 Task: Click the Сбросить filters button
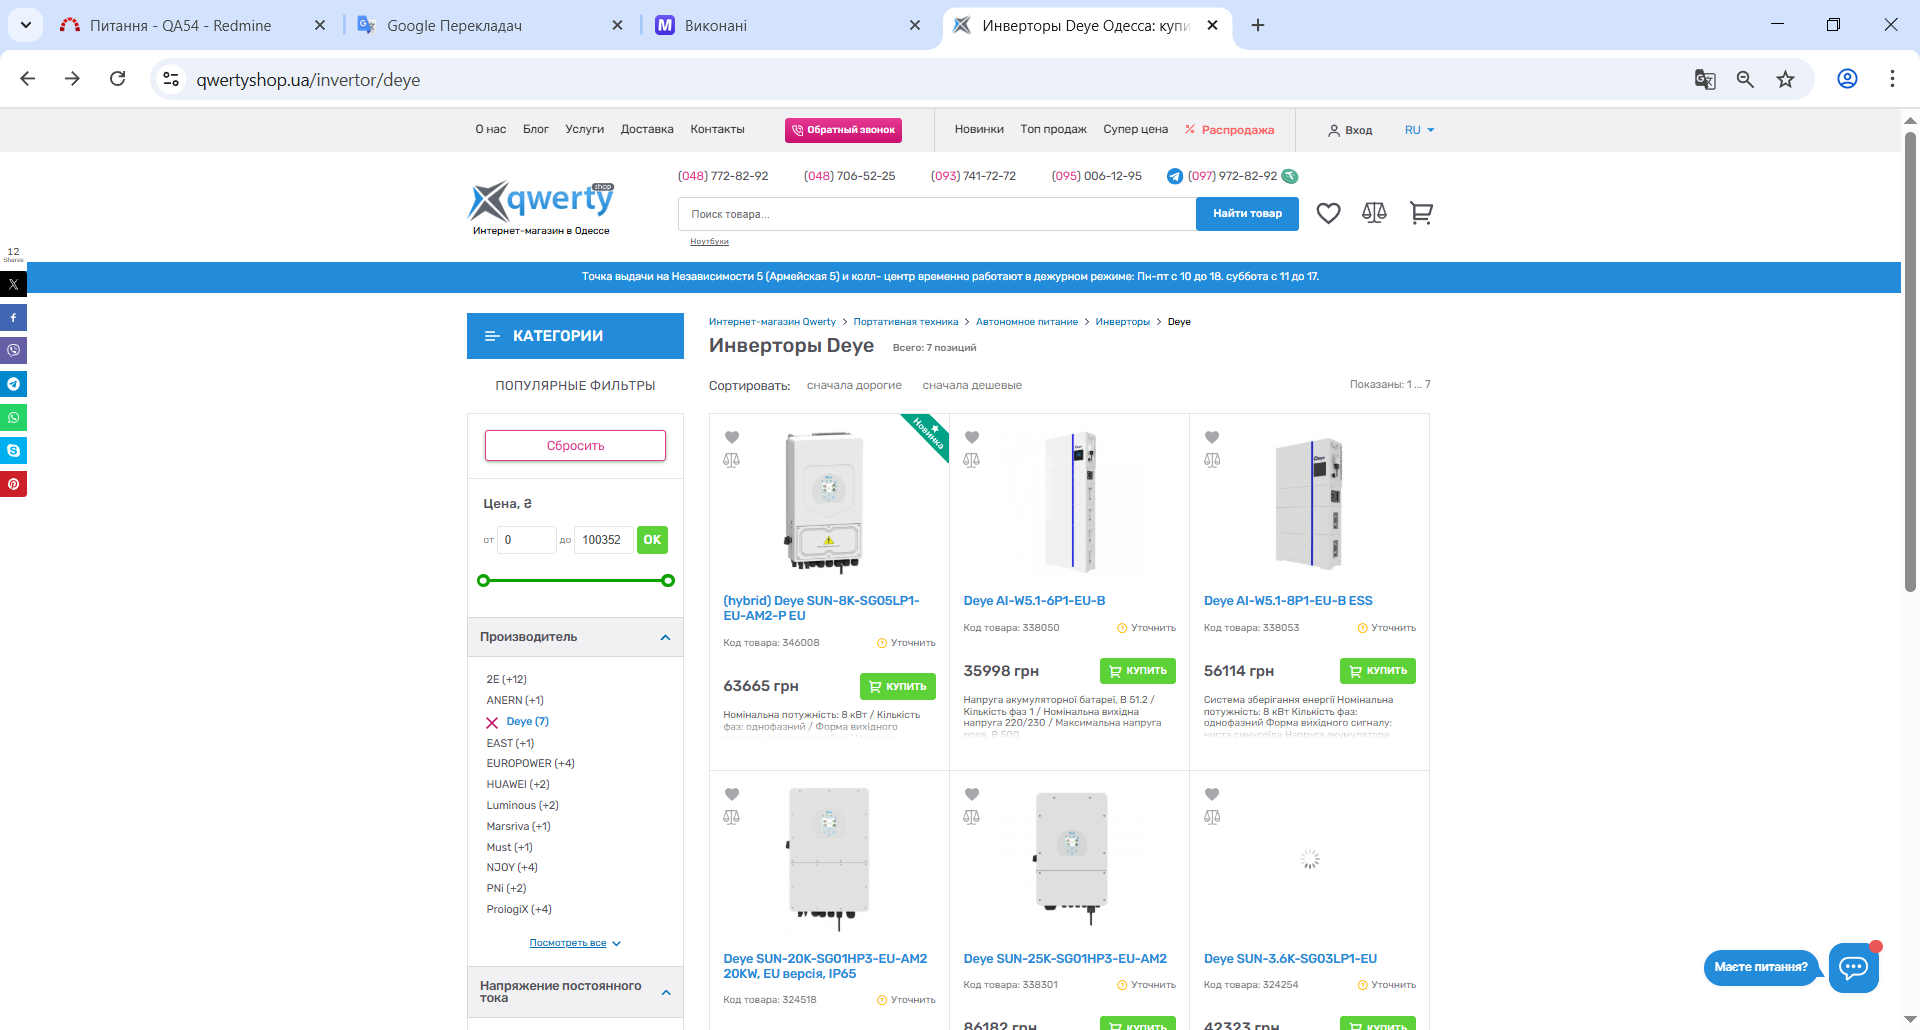pyautogui.click(x=575, y=446)
